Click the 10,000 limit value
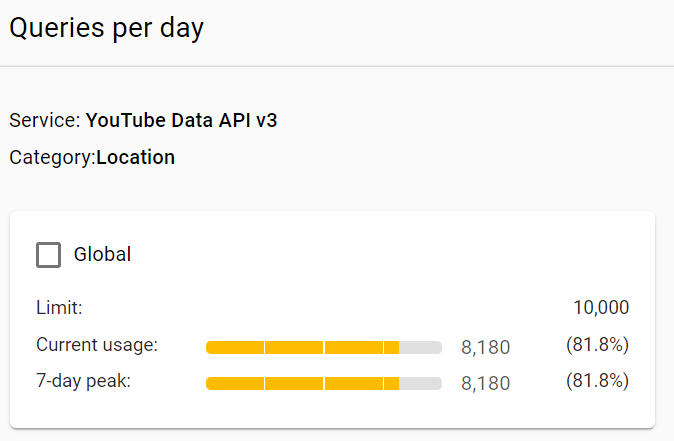Image resolution: width=674 pixels, height=441 pixels. tap(601, 308)
